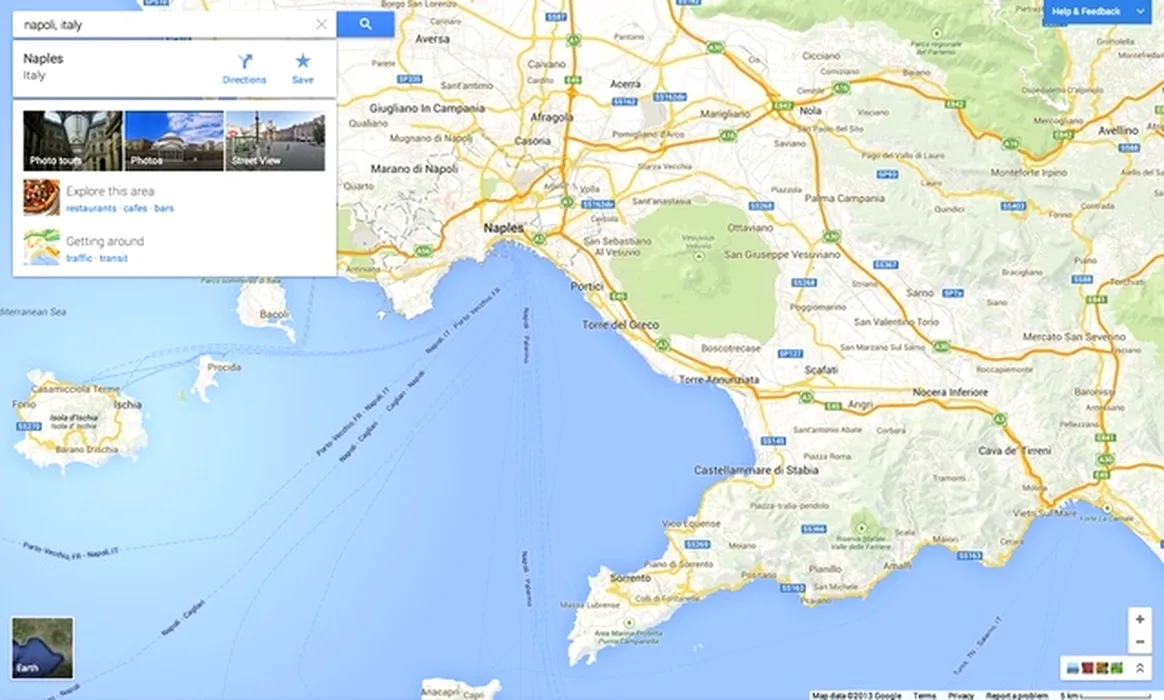Viewport: 1164px width, 700px height.
Task: Open Directions for Naples
Action: click(244, 69)
